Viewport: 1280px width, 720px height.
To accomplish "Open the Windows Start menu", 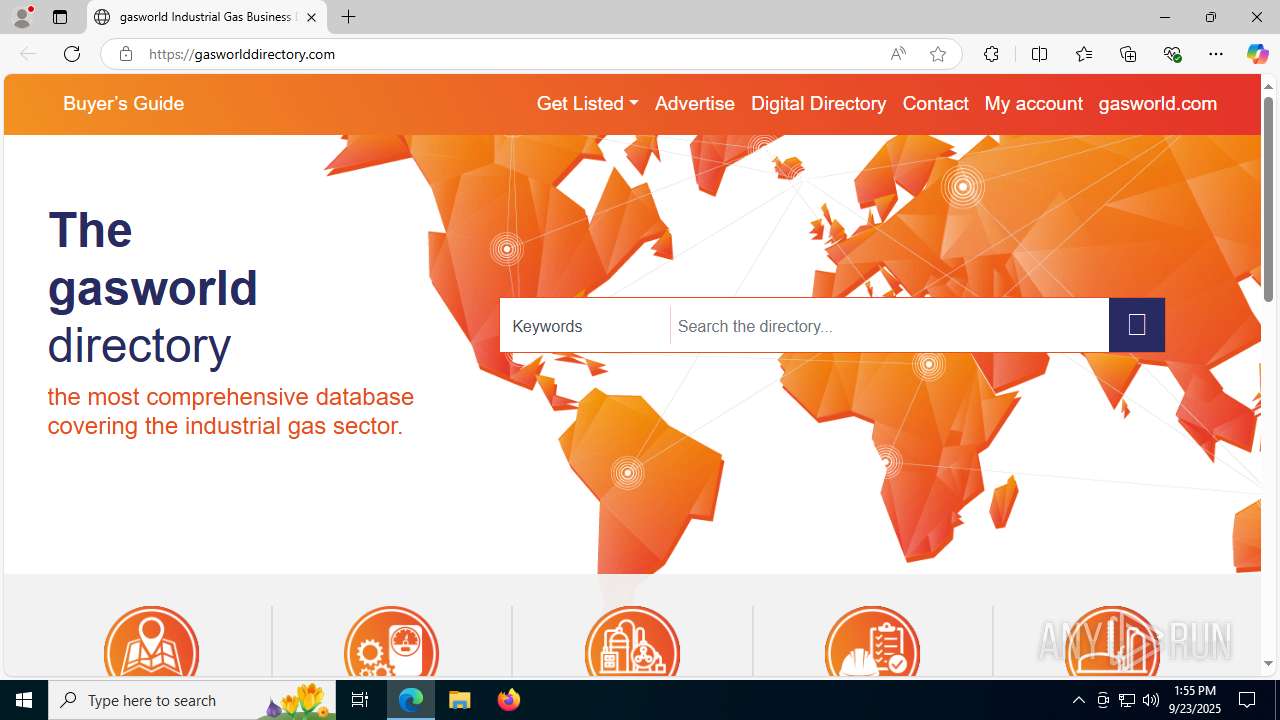I will pos(24,700).
